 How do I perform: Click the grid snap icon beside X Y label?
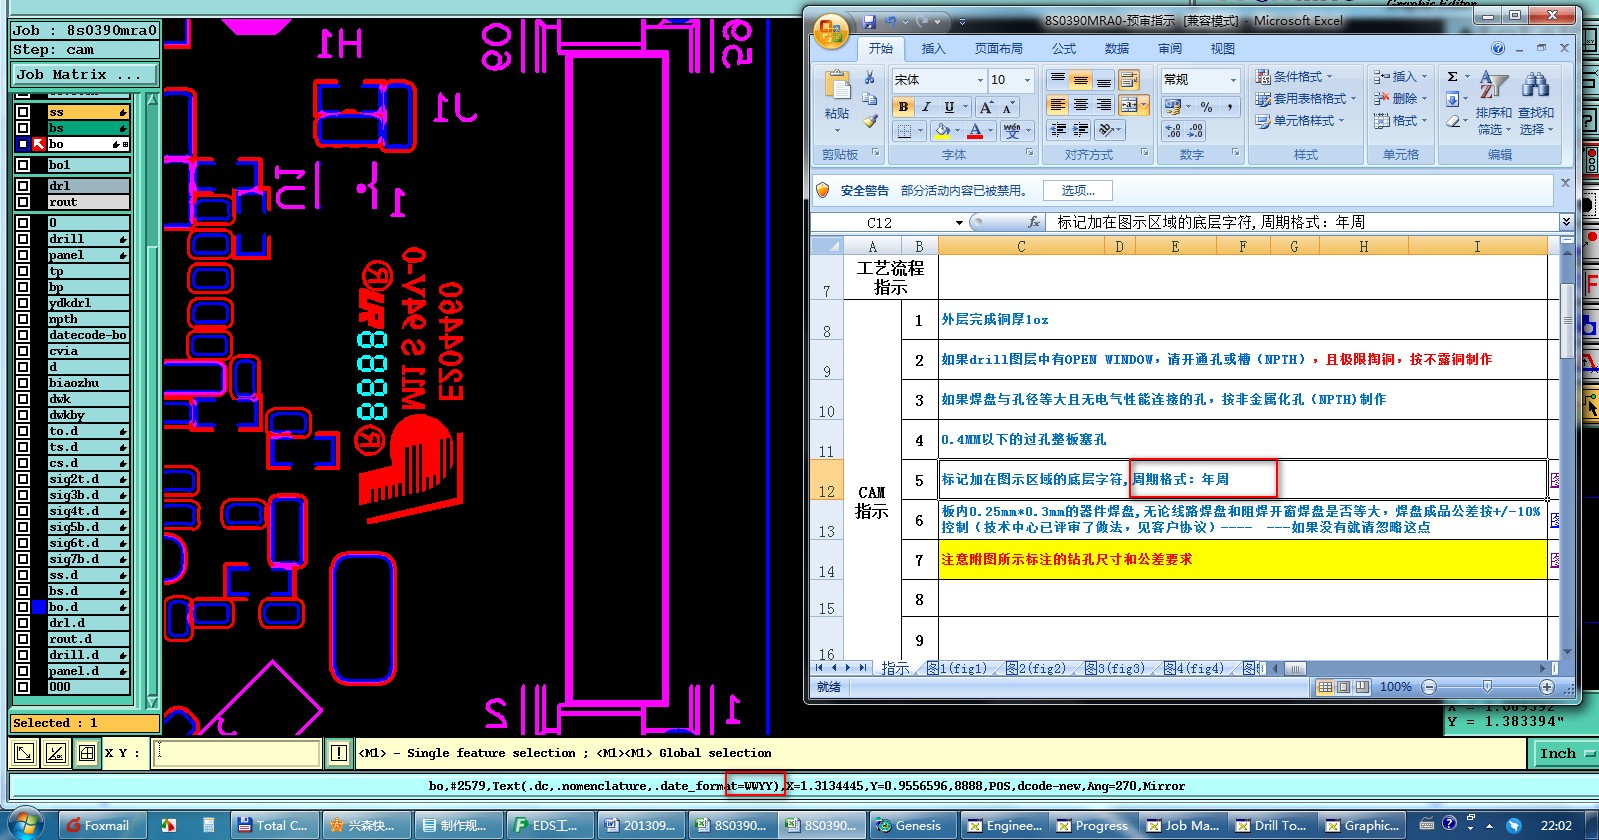pos(87,753)
